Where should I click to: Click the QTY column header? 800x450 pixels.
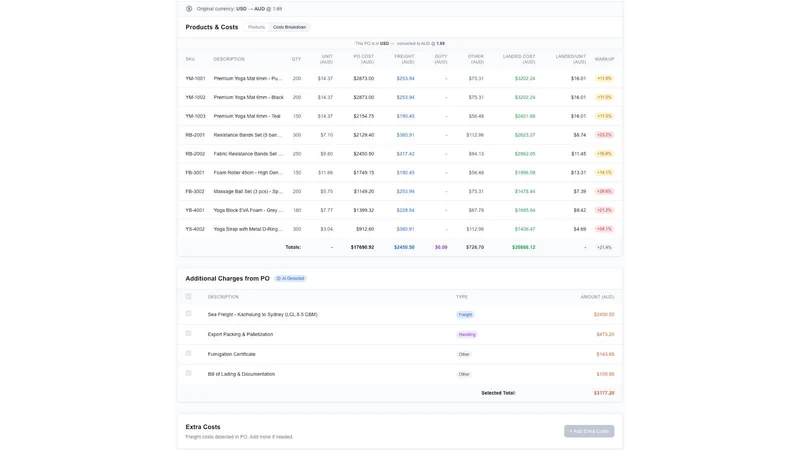coord(296,59)
